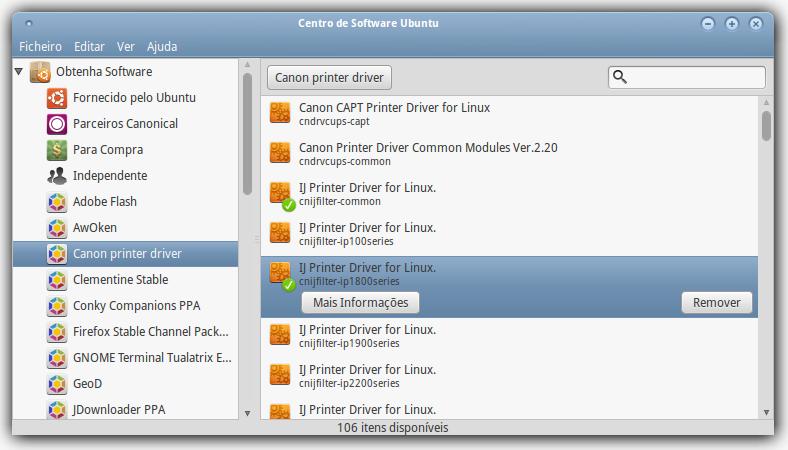Image resolution: width=788 pixels, height=450 pixels.
Task: Click the GeoD source icon
Action: [57, 384]
